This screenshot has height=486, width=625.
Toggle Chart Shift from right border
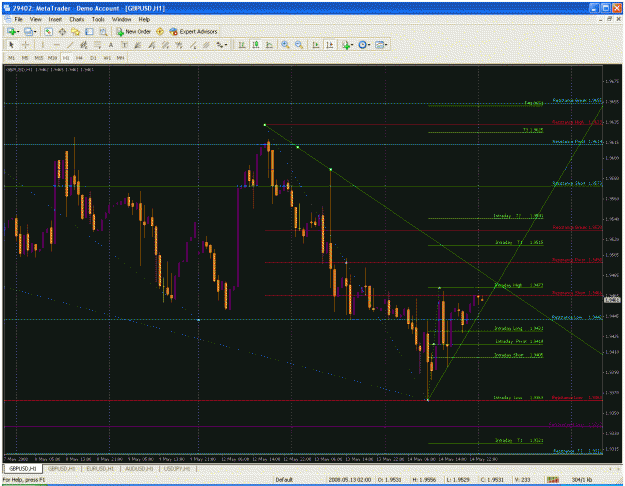(x=329, y=45)
